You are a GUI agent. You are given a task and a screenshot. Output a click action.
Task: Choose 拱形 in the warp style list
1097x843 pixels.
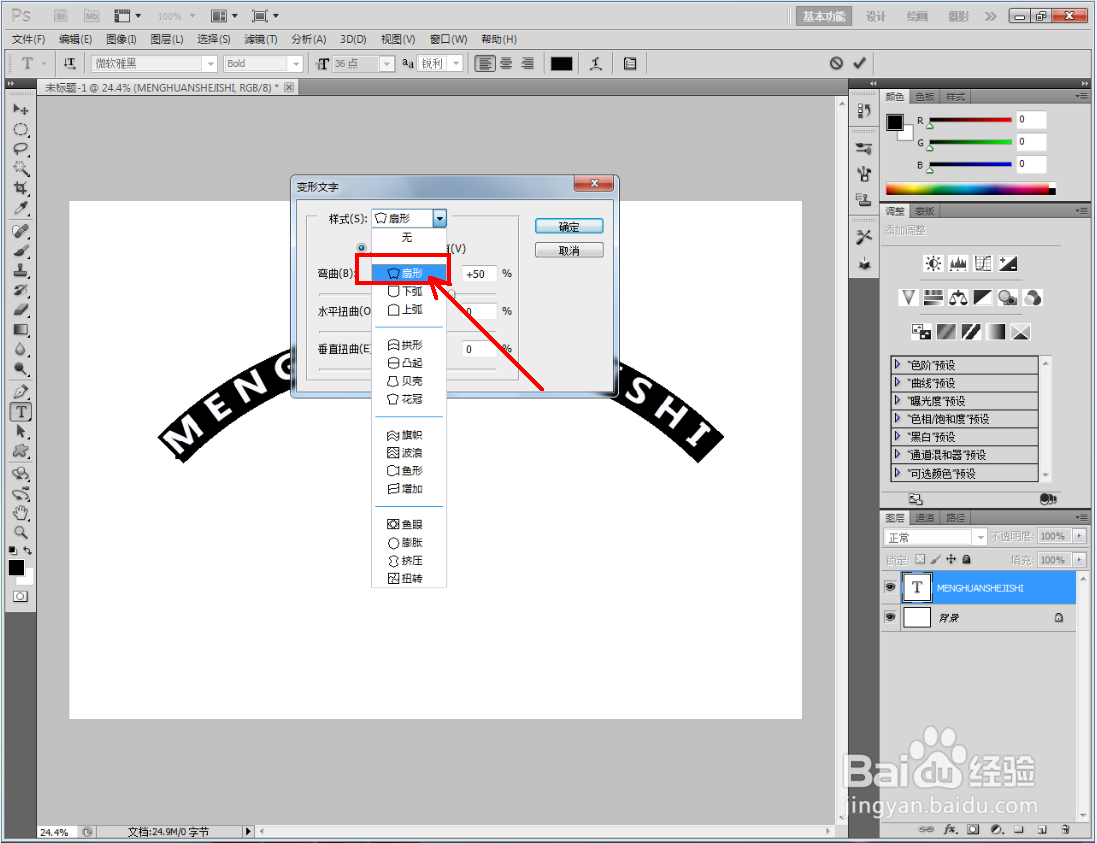409,345
